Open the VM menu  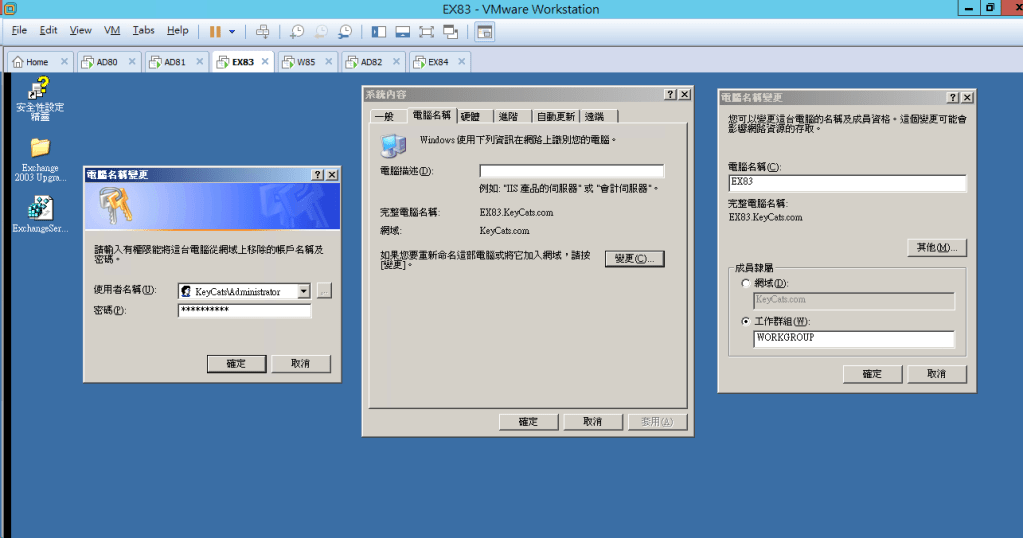click(x=112, y=31)
